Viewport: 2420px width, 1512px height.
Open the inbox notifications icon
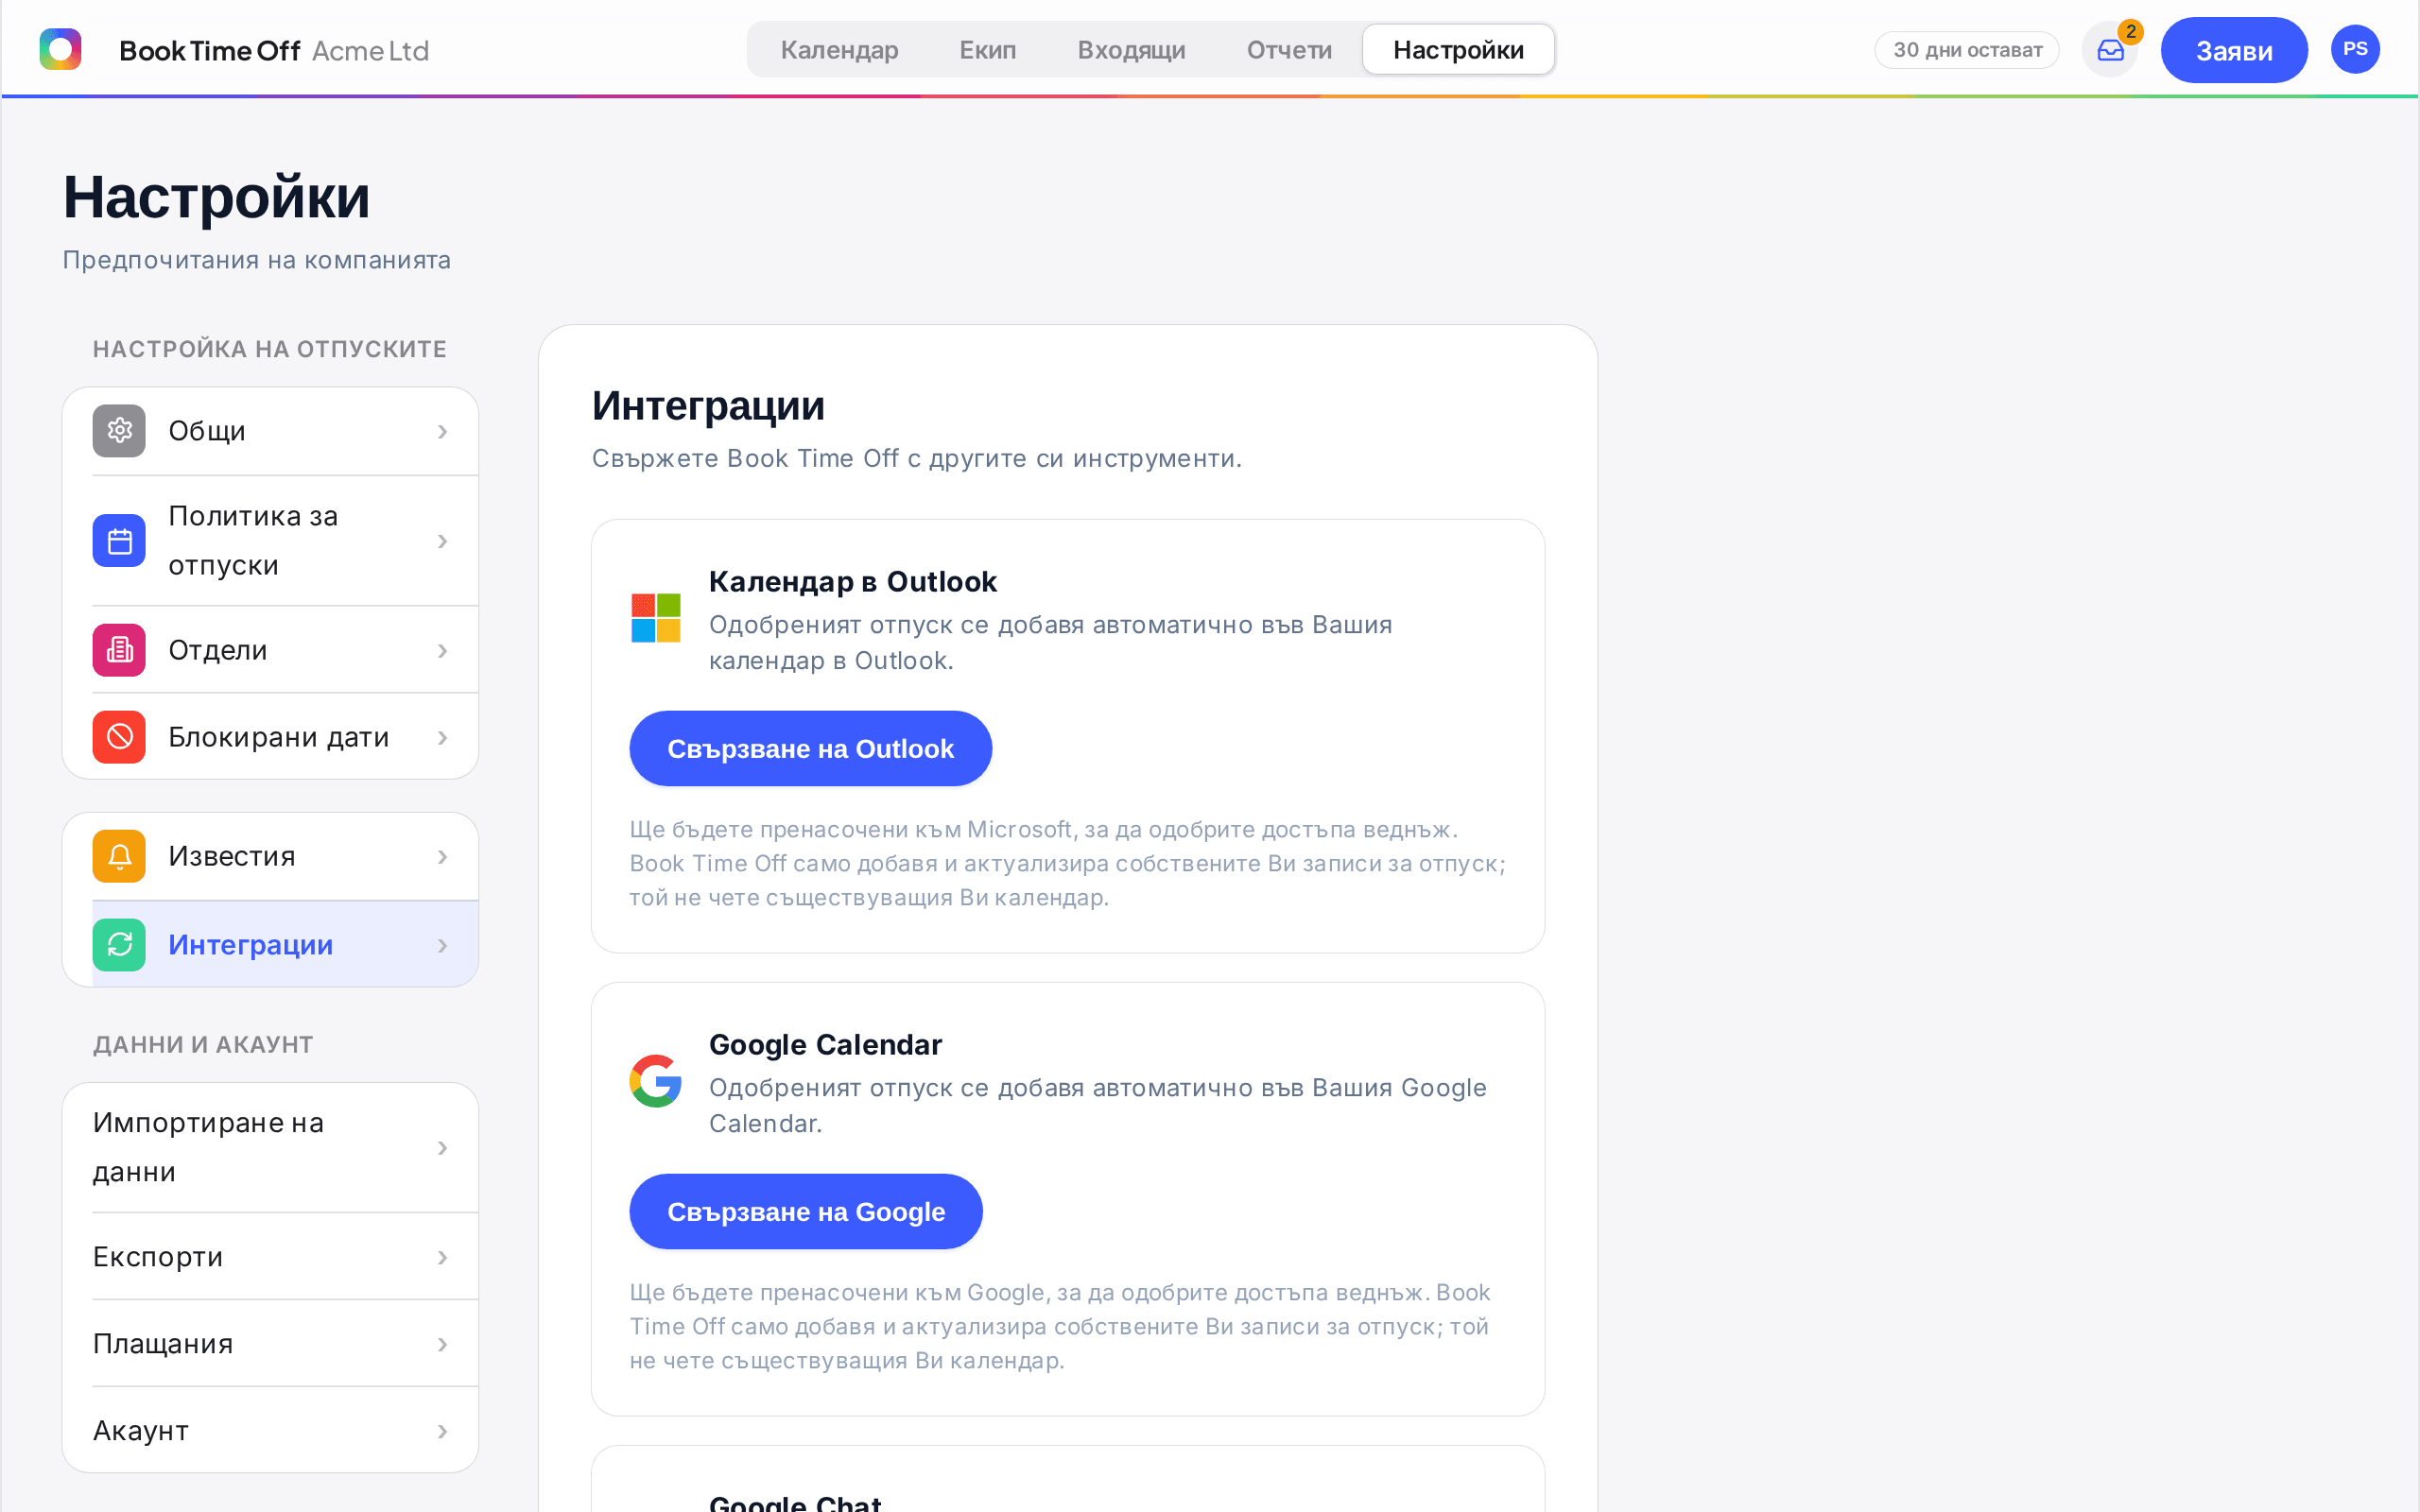pos(2110,50)
